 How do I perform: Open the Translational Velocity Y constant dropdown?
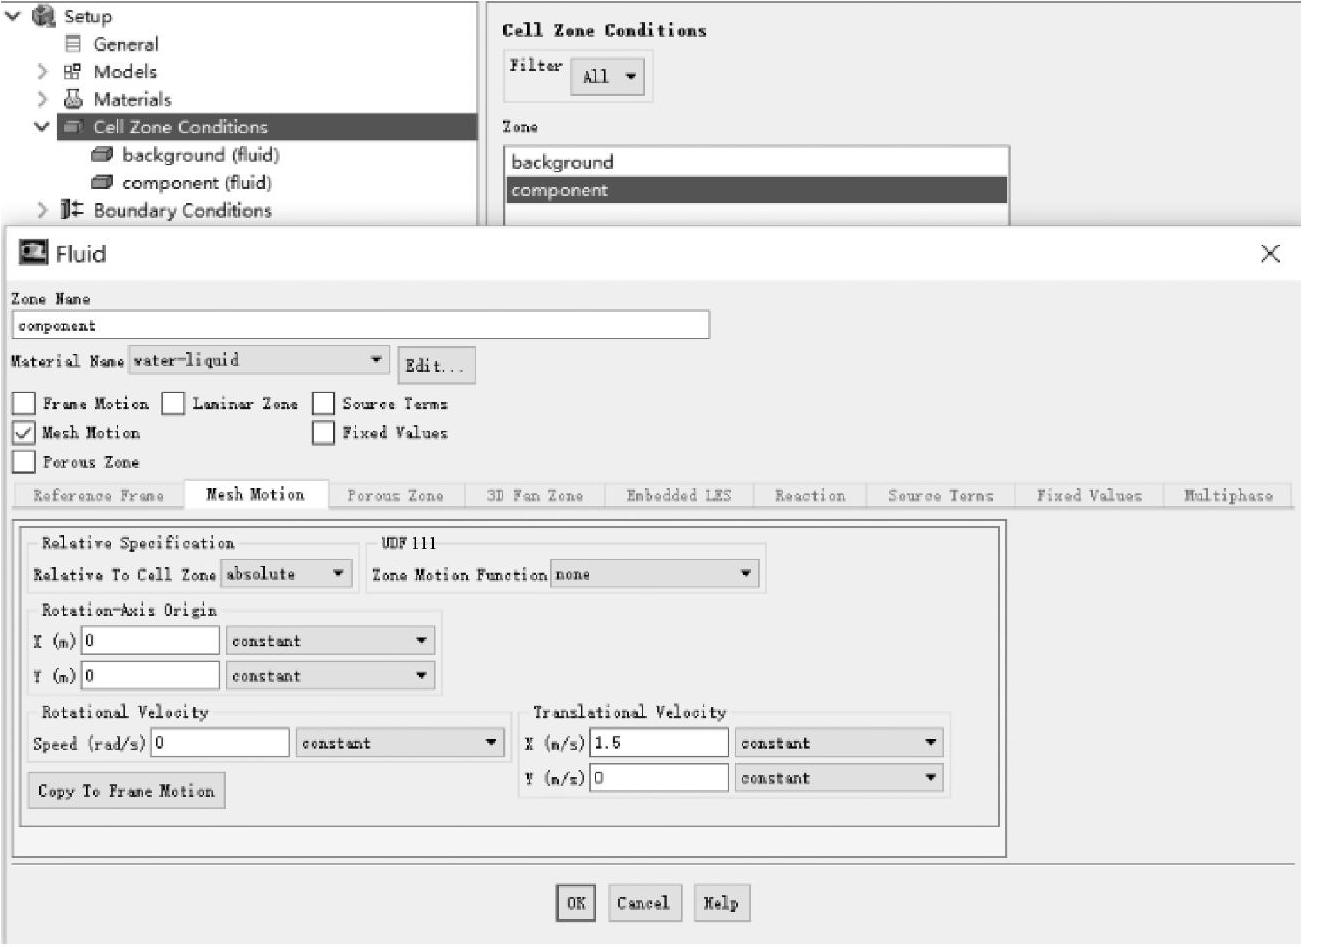pos(839,778)
